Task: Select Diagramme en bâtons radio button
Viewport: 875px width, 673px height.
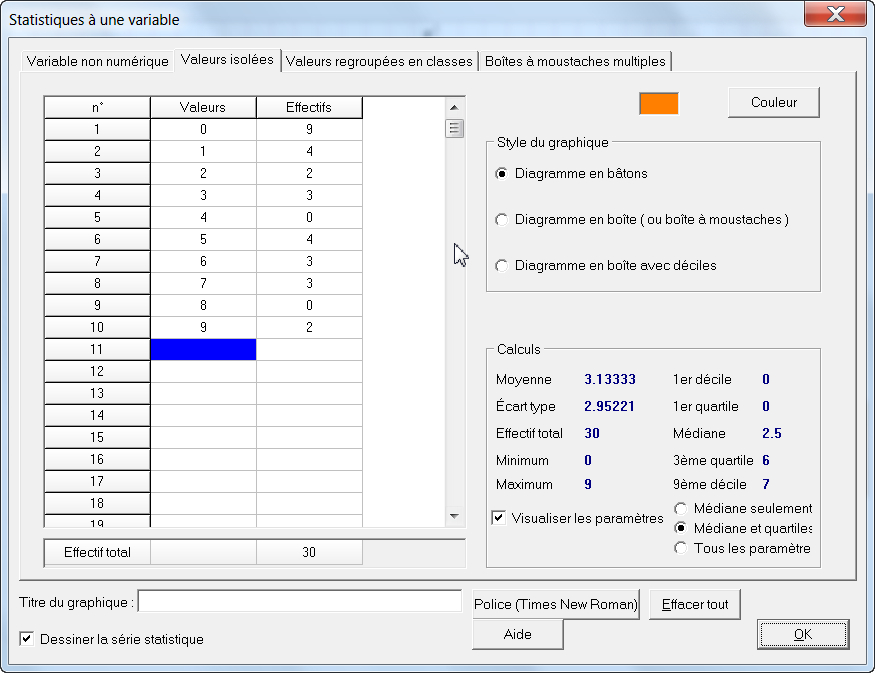Action: click(x=502, y=173)
